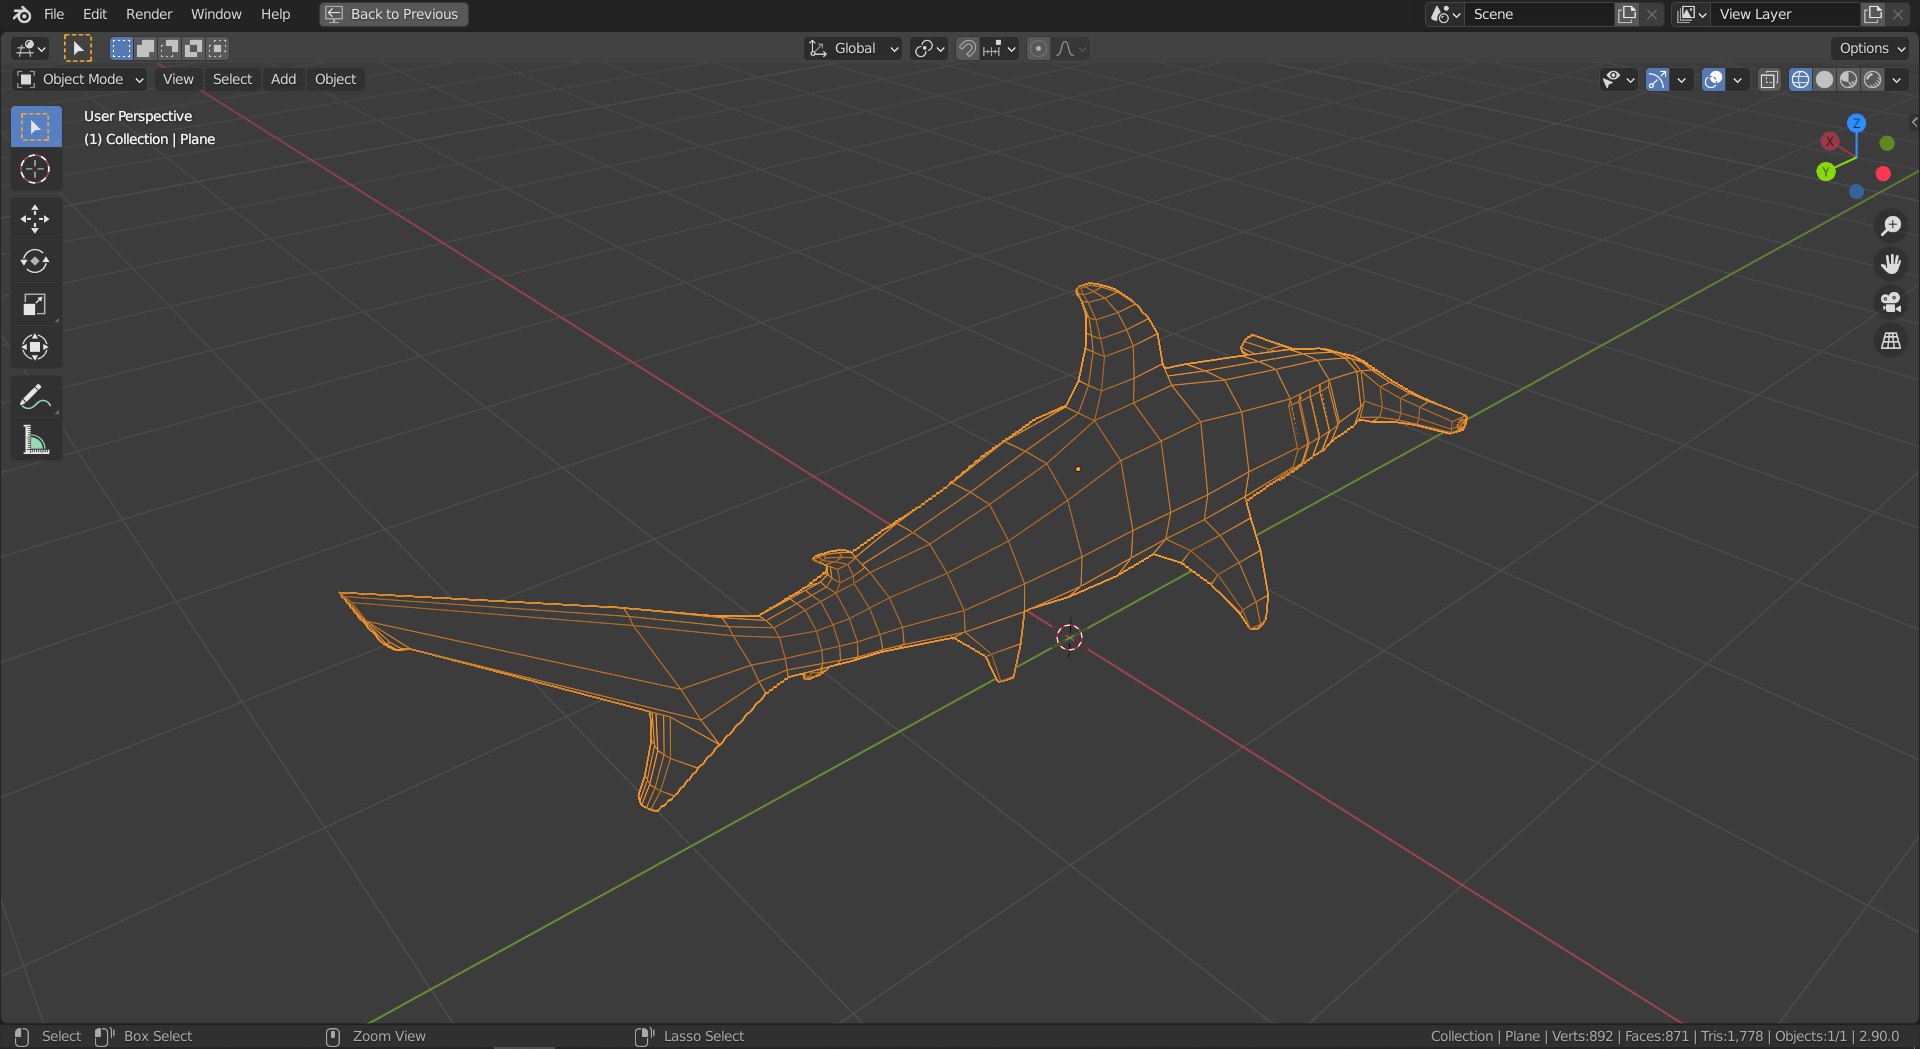Set selection mode to extend
This screenshot has height=1049, width=1920.
click(145, 48)
